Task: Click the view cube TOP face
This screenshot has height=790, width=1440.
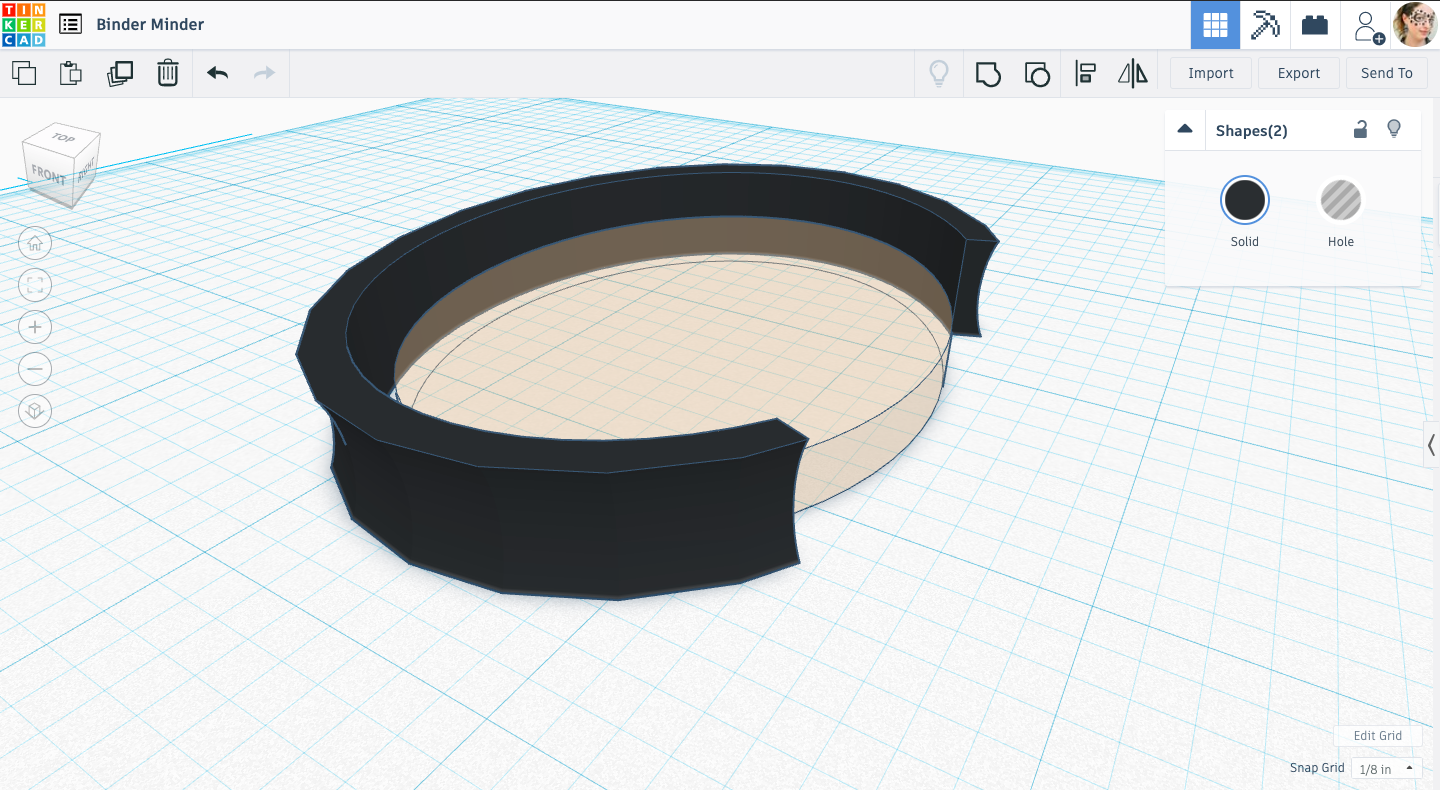Action: [64, 138]
